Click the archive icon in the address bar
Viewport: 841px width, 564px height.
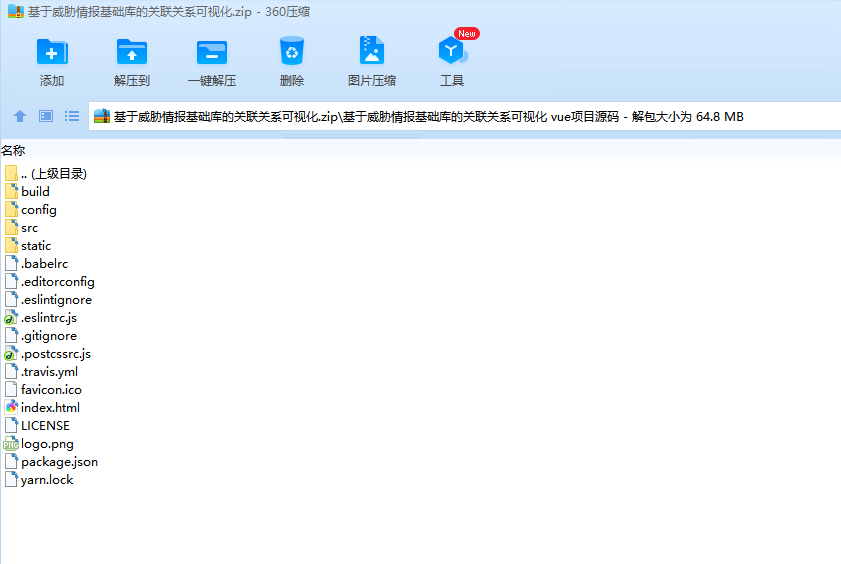coord(102,116)
